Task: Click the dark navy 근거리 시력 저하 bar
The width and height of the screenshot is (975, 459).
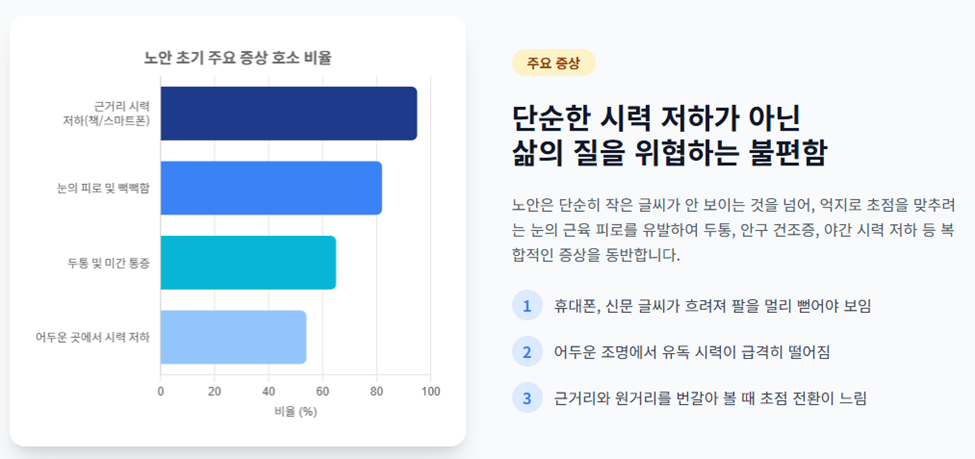Action: (x=289, y=113)
